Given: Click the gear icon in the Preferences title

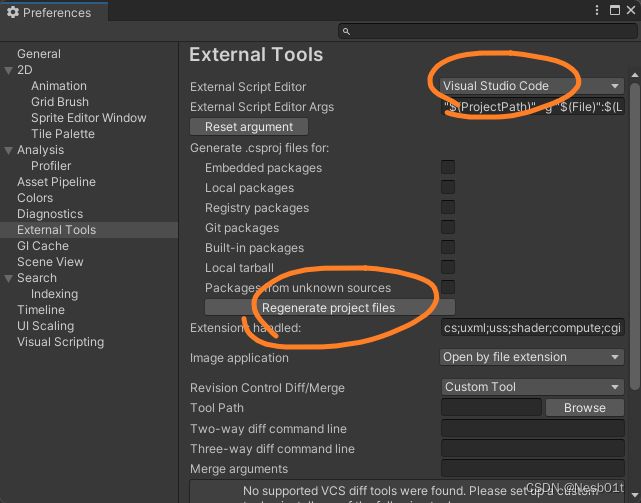Looking at the screenshot, I should [11, 13].
